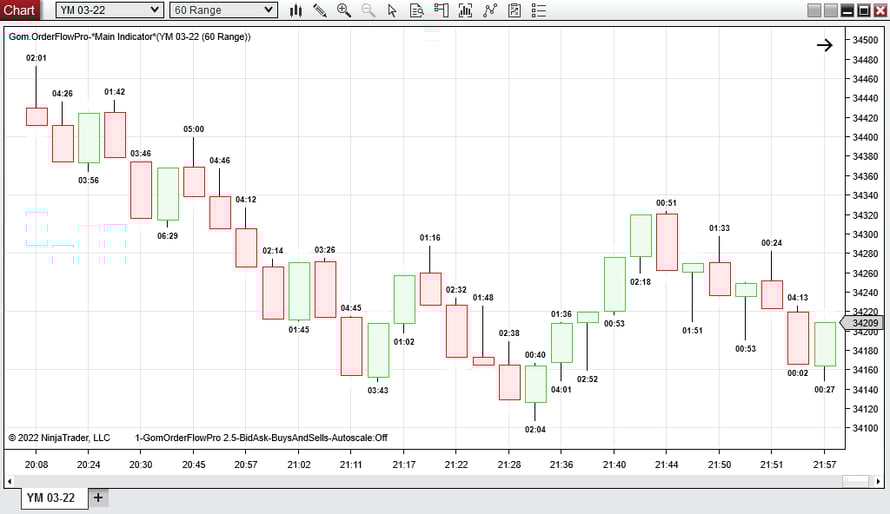
Task: Click the Gom.OrderFlowPro Main Indicator label
Action: (129, 37)
